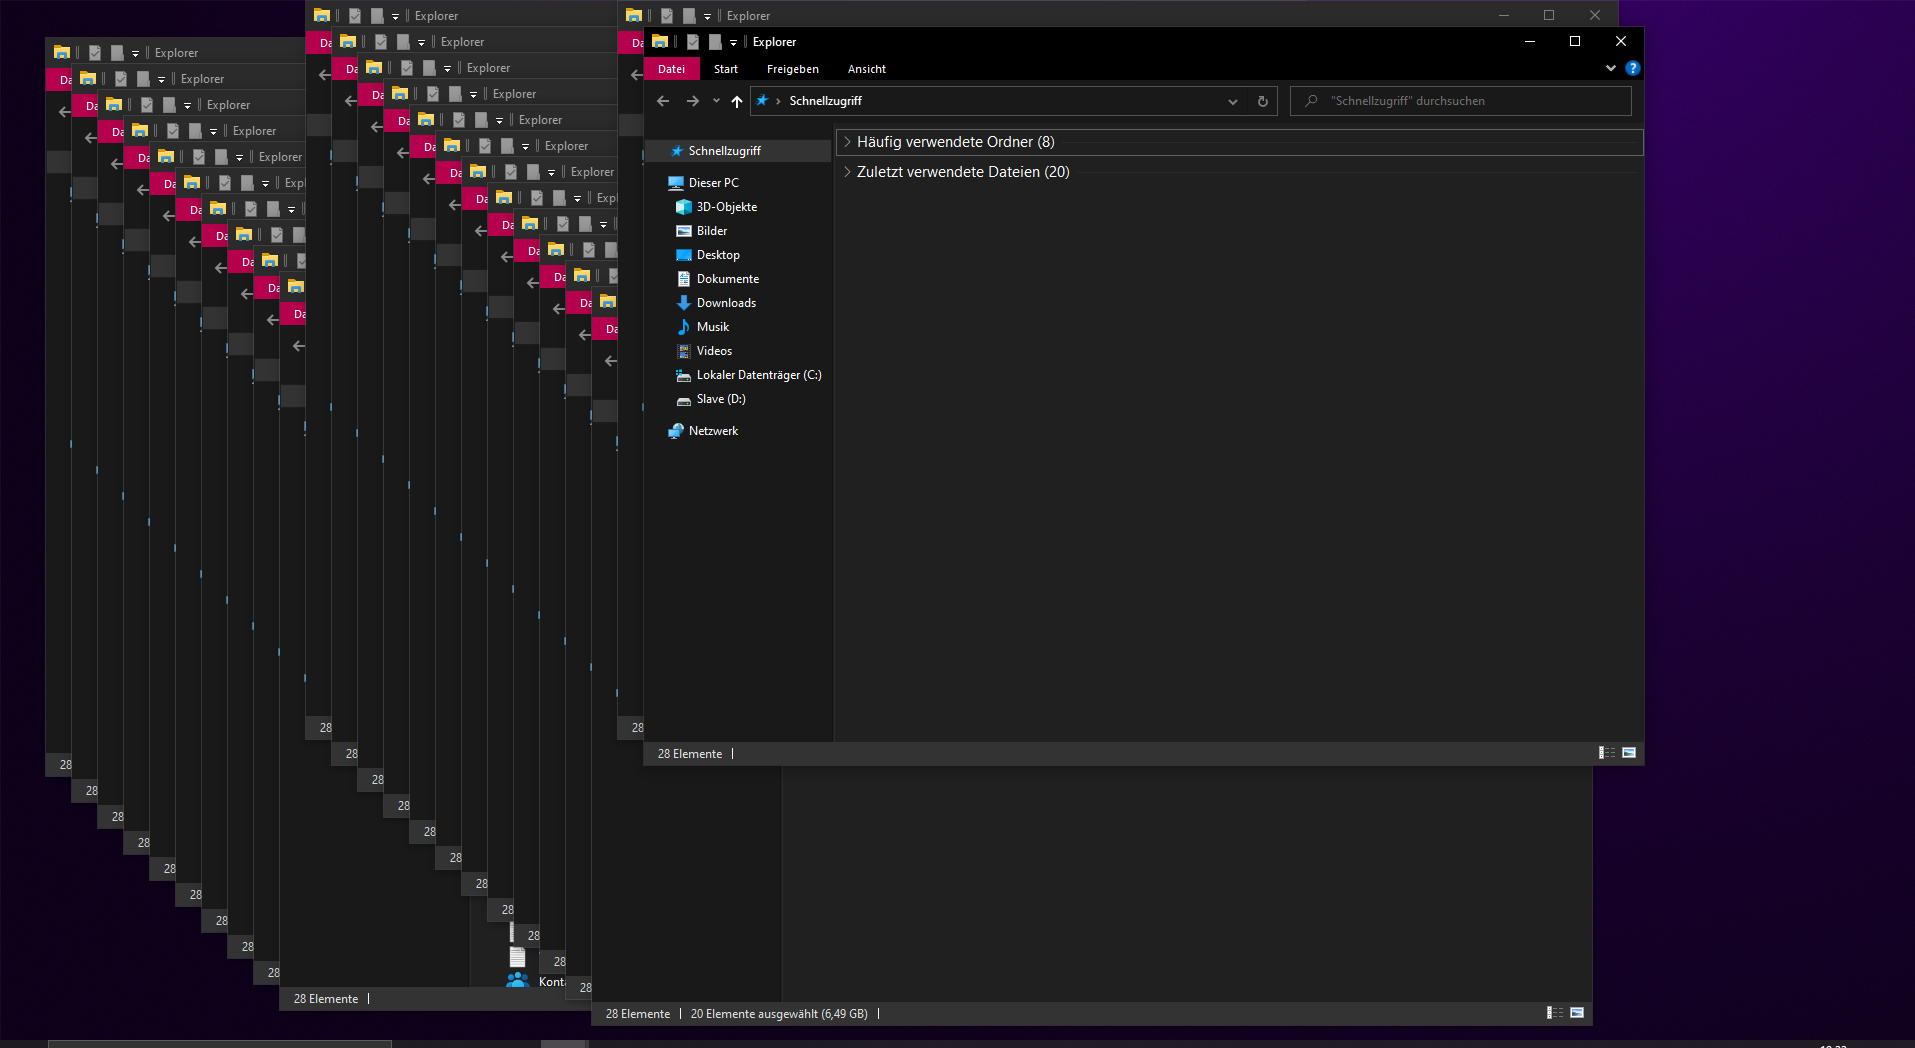The width and height of the screenshot is (1915, 1048).
Task: Select Schnellzugriff in the navigation pane
Action: pyautogui.click(x=738, y=151)
